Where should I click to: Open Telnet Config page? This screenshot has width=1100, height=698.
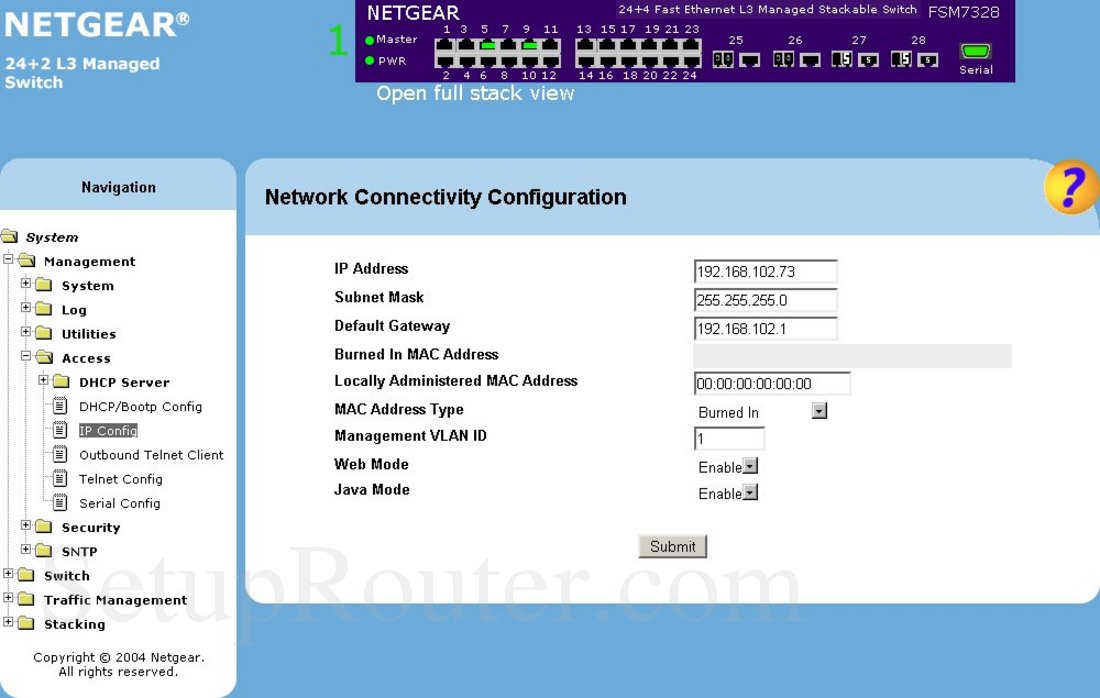click(x=121, y=479)
